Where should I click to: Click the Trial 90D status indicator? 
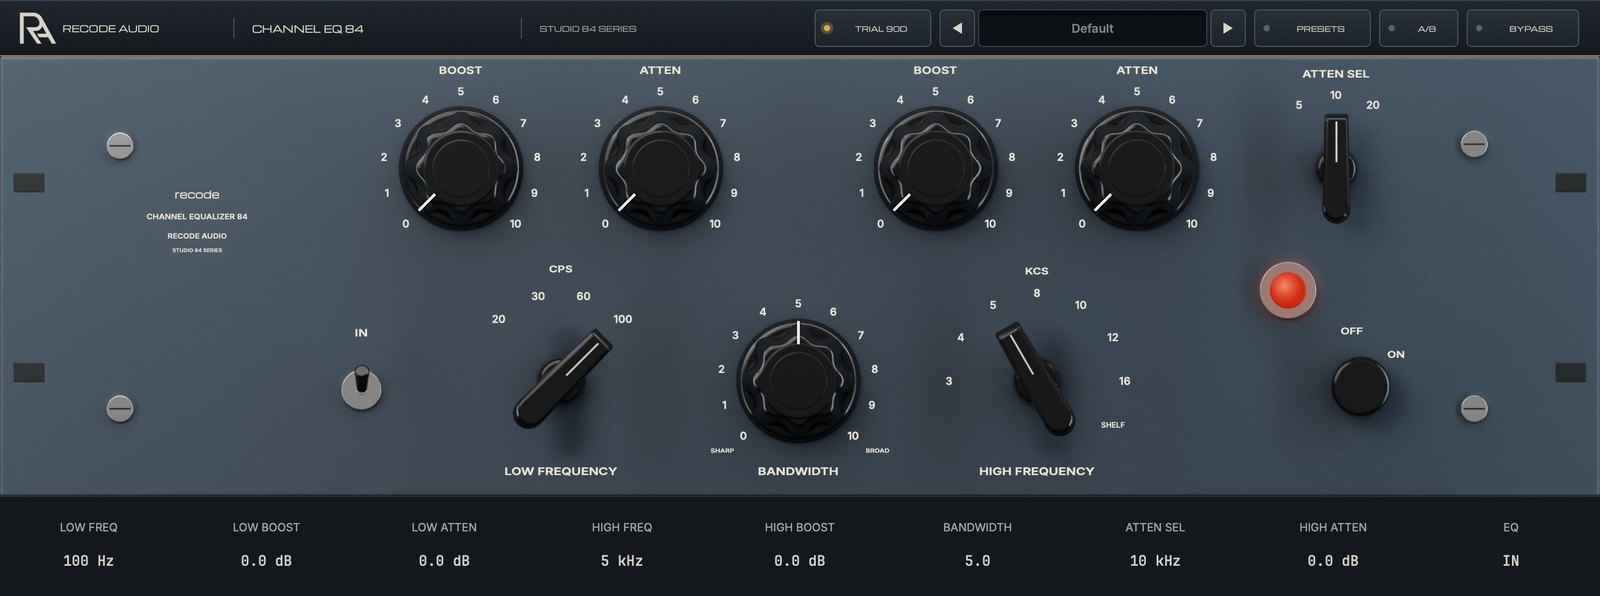pyautogui.click(x=872, y=28)
